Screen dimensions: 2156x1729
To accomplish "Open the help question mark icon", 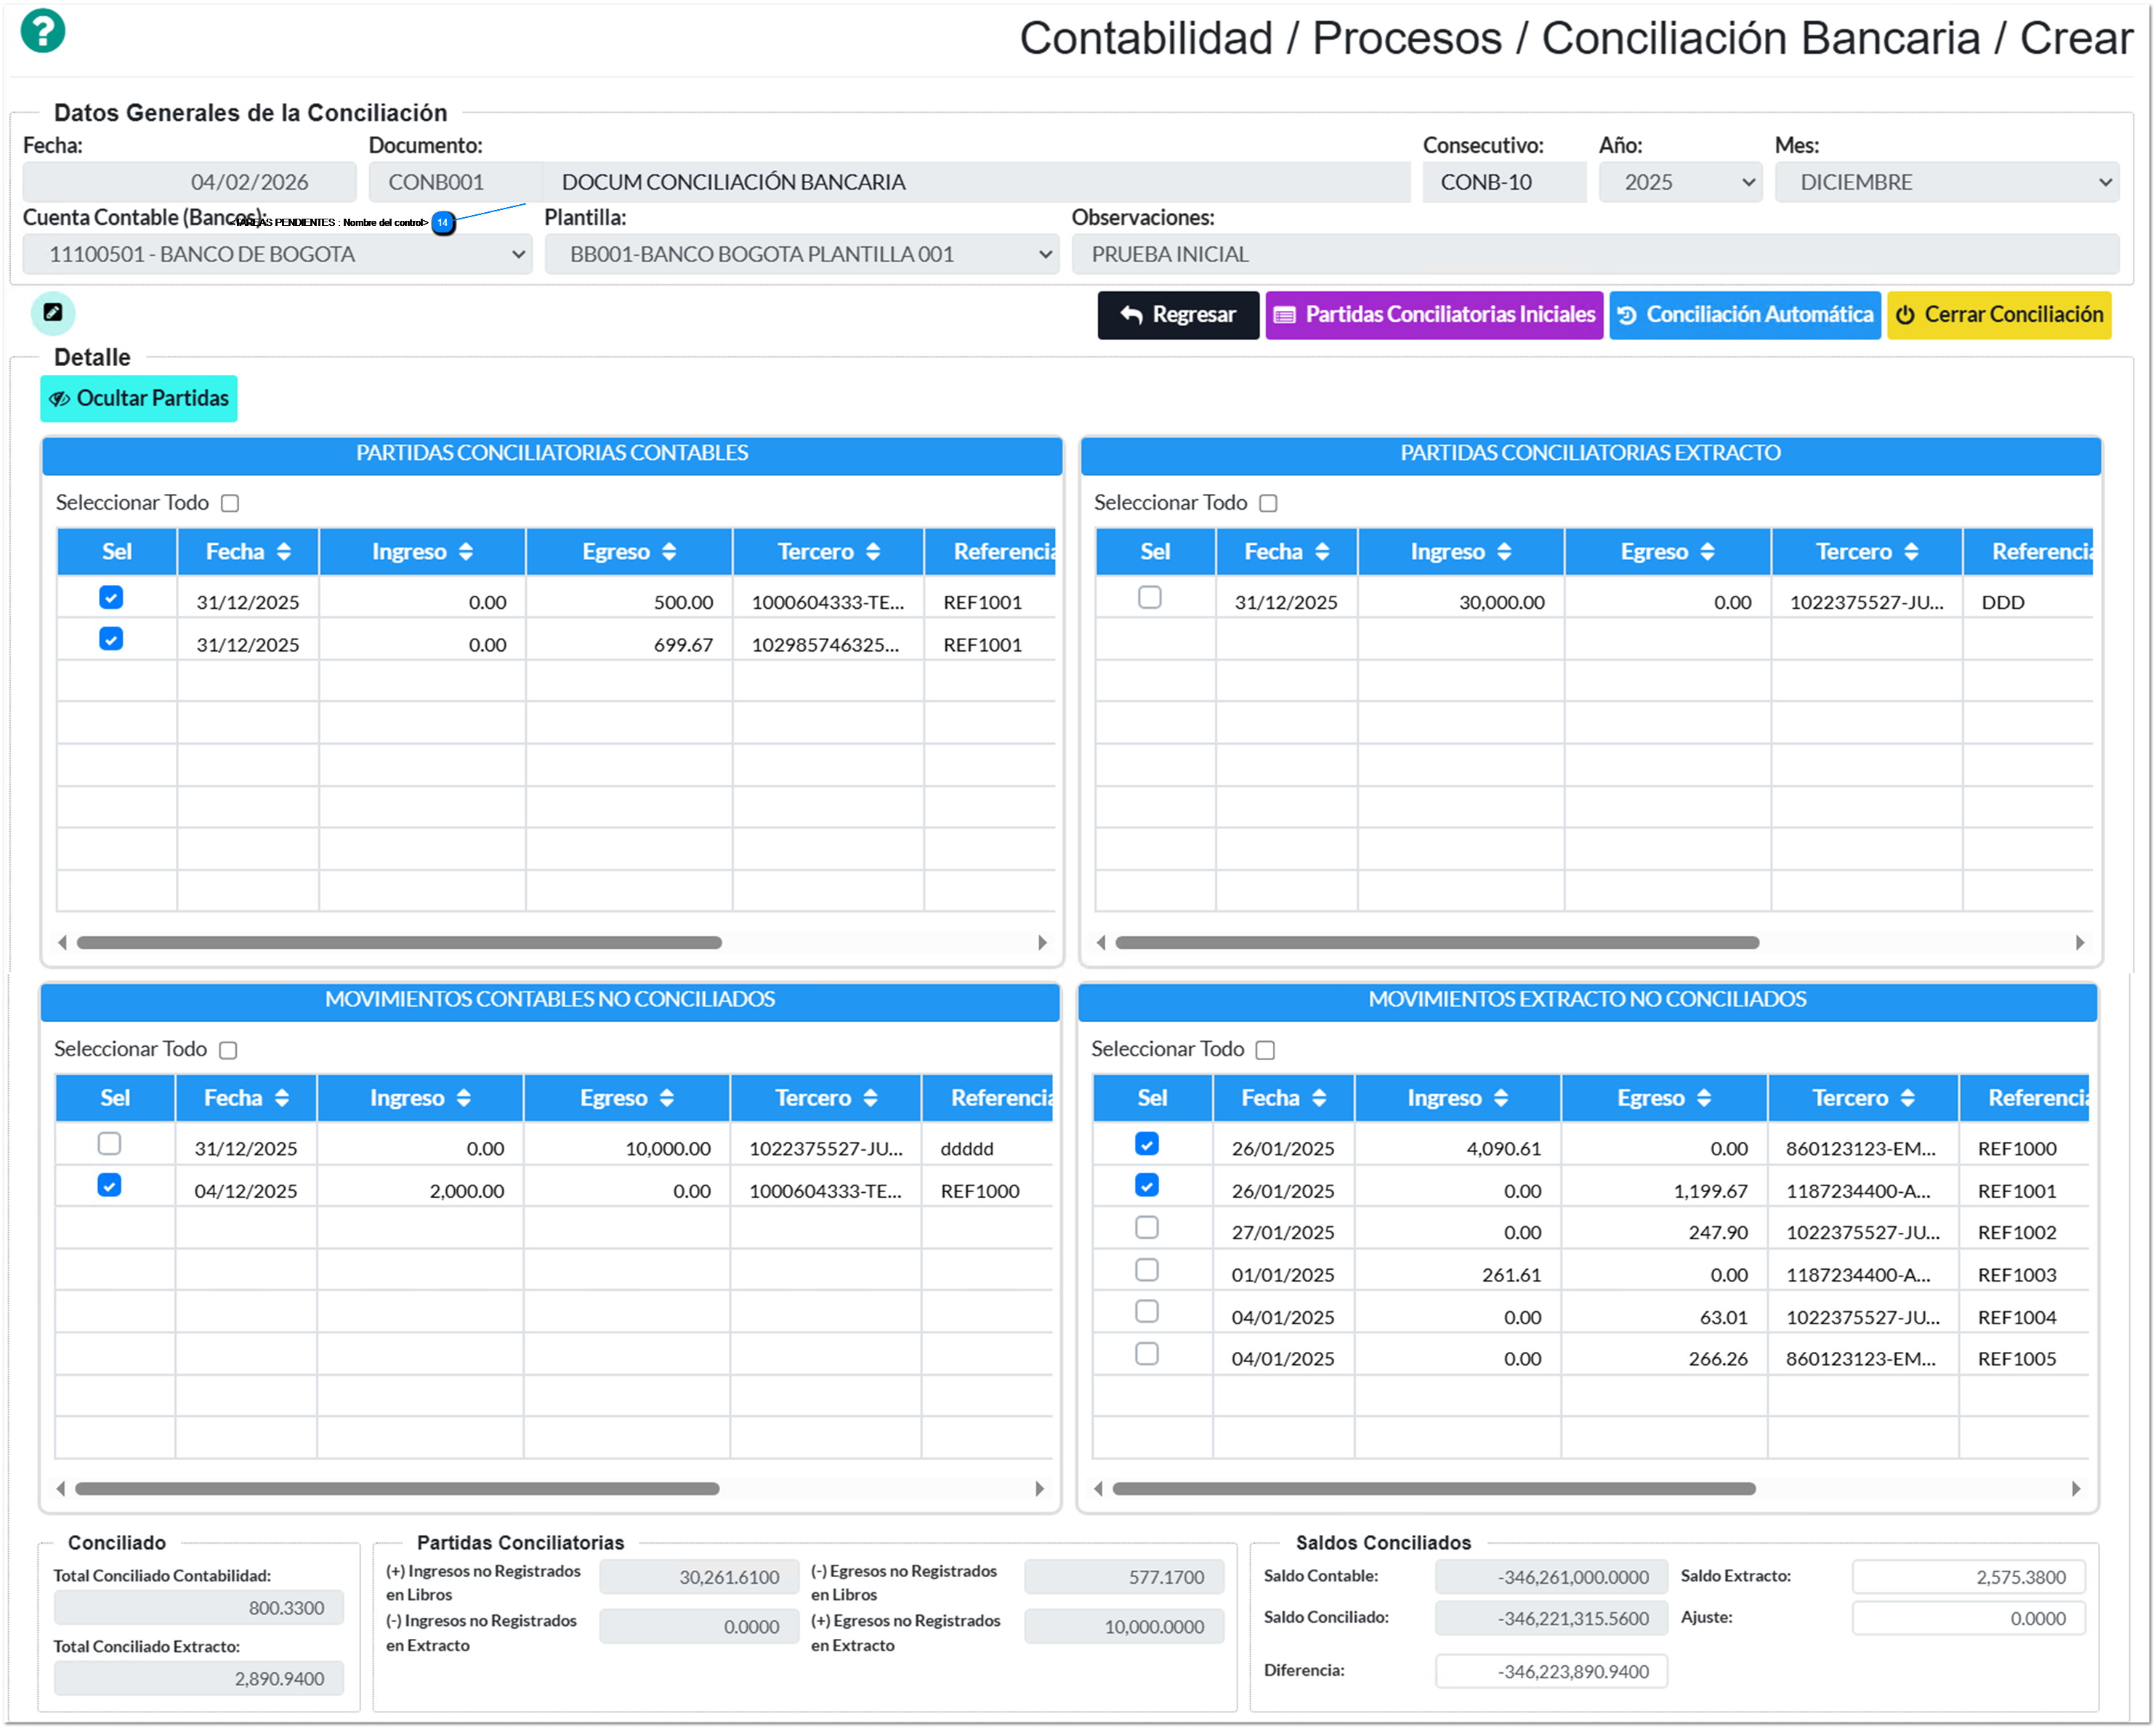I will tap(43, 31).
